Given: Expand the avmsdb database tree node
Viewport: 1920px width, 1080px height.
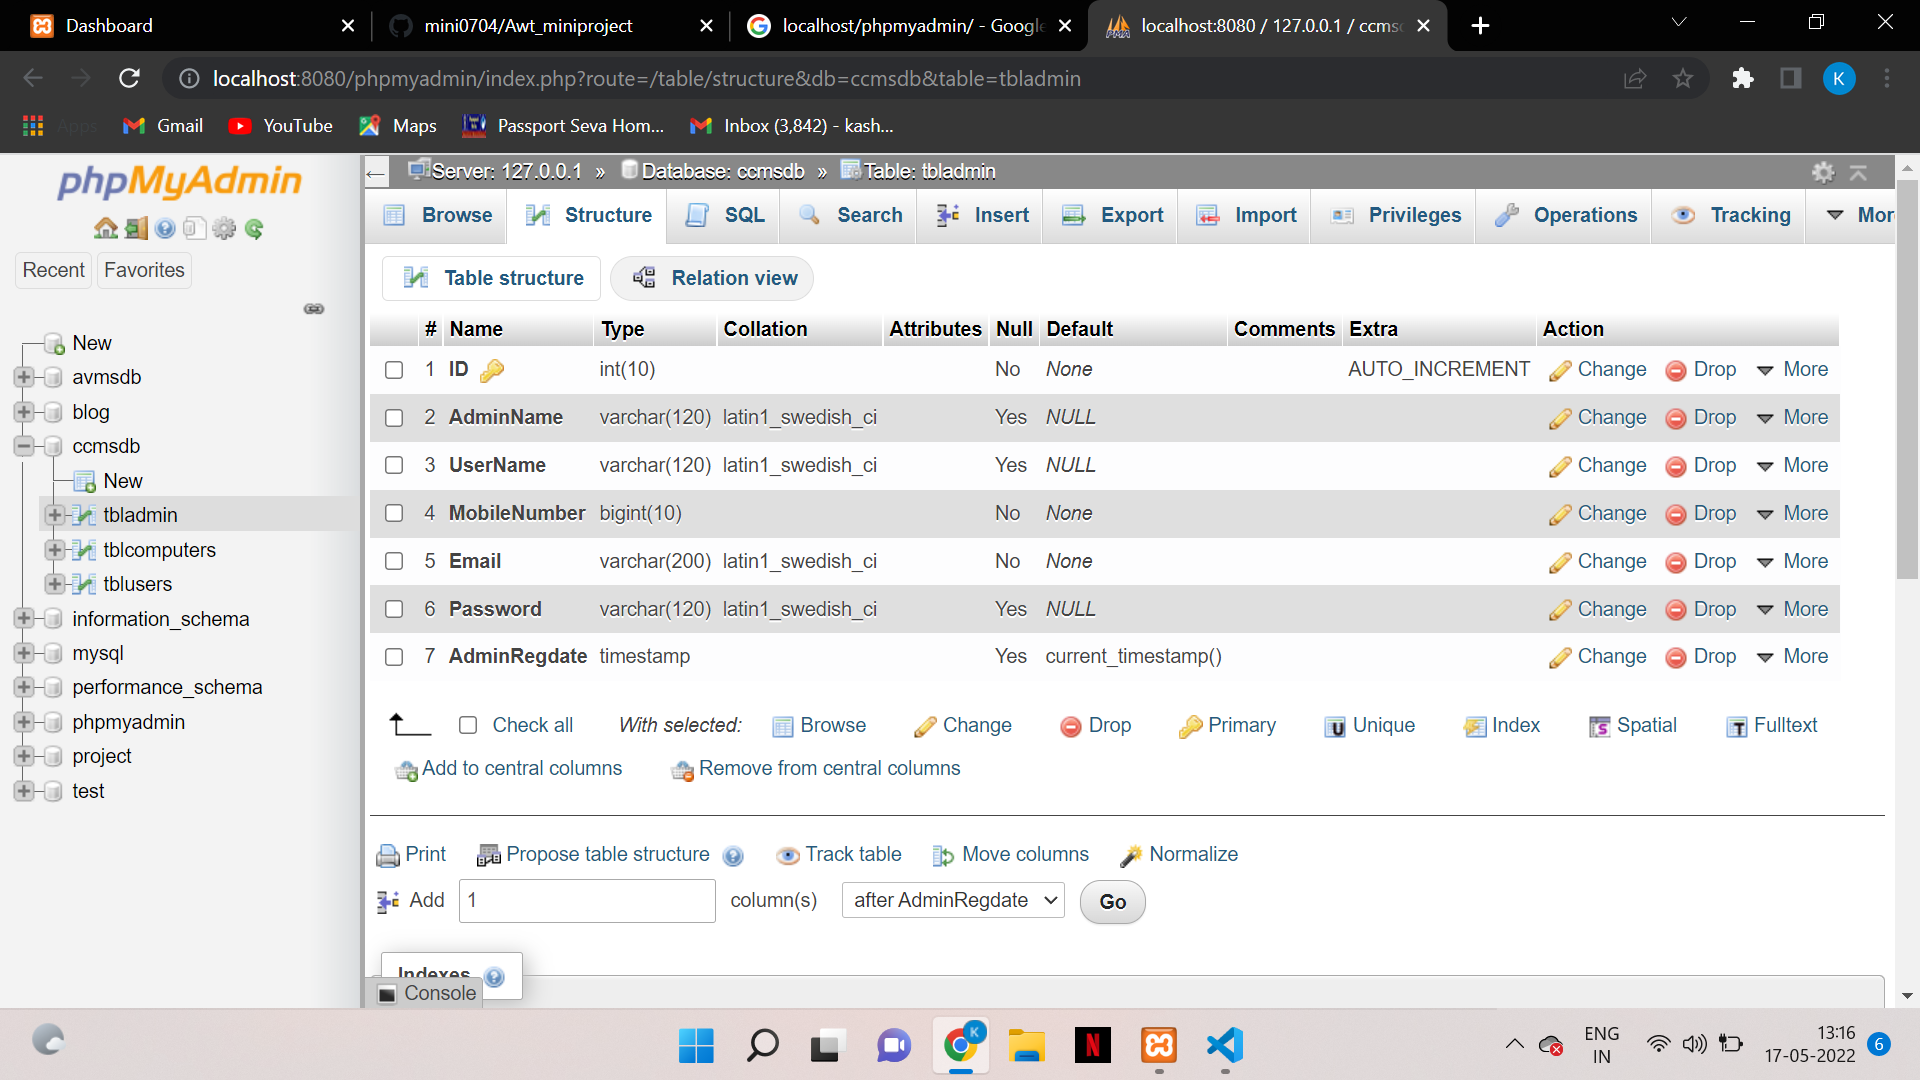Looking at the screenshot, I should [24, 377].
